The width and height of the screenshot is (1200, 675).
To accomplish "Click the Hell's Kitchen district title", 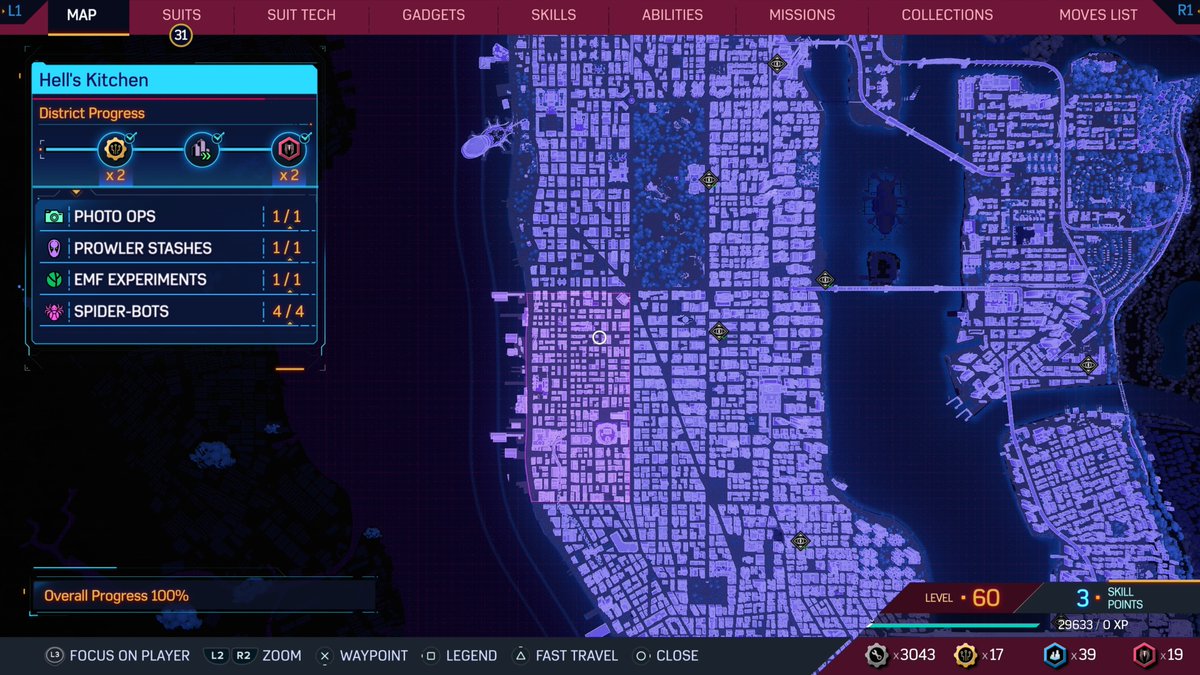I will (x=94, y=80).
